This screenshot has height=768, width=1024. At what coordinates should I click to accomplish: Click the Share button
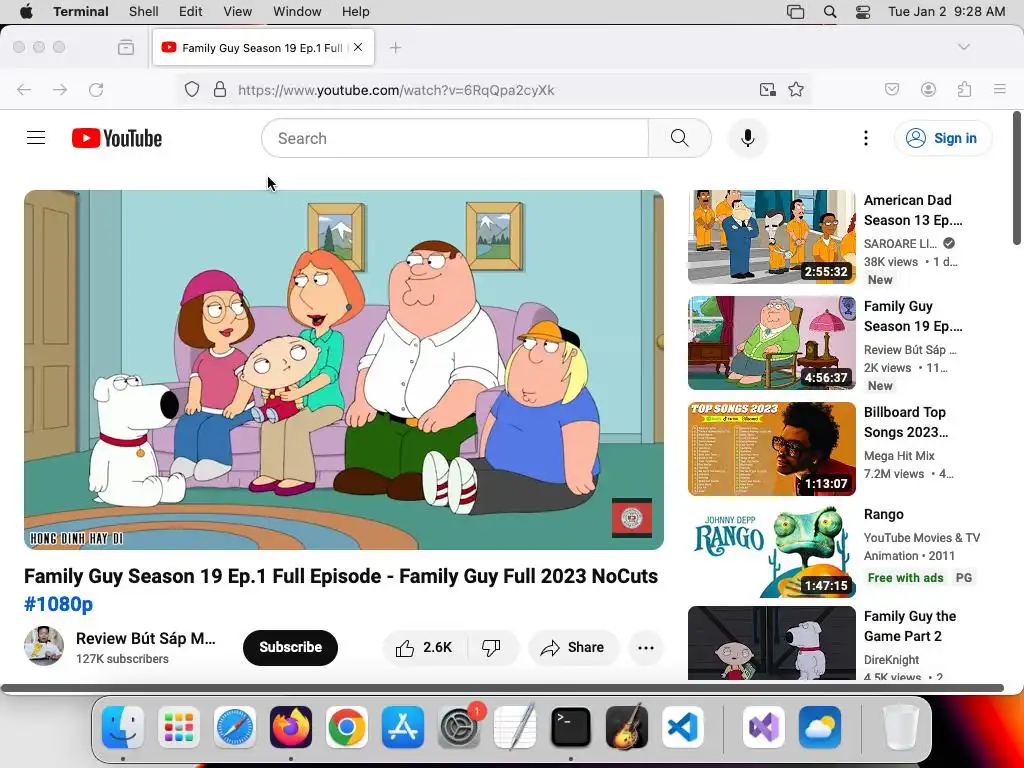click(573, 647)
